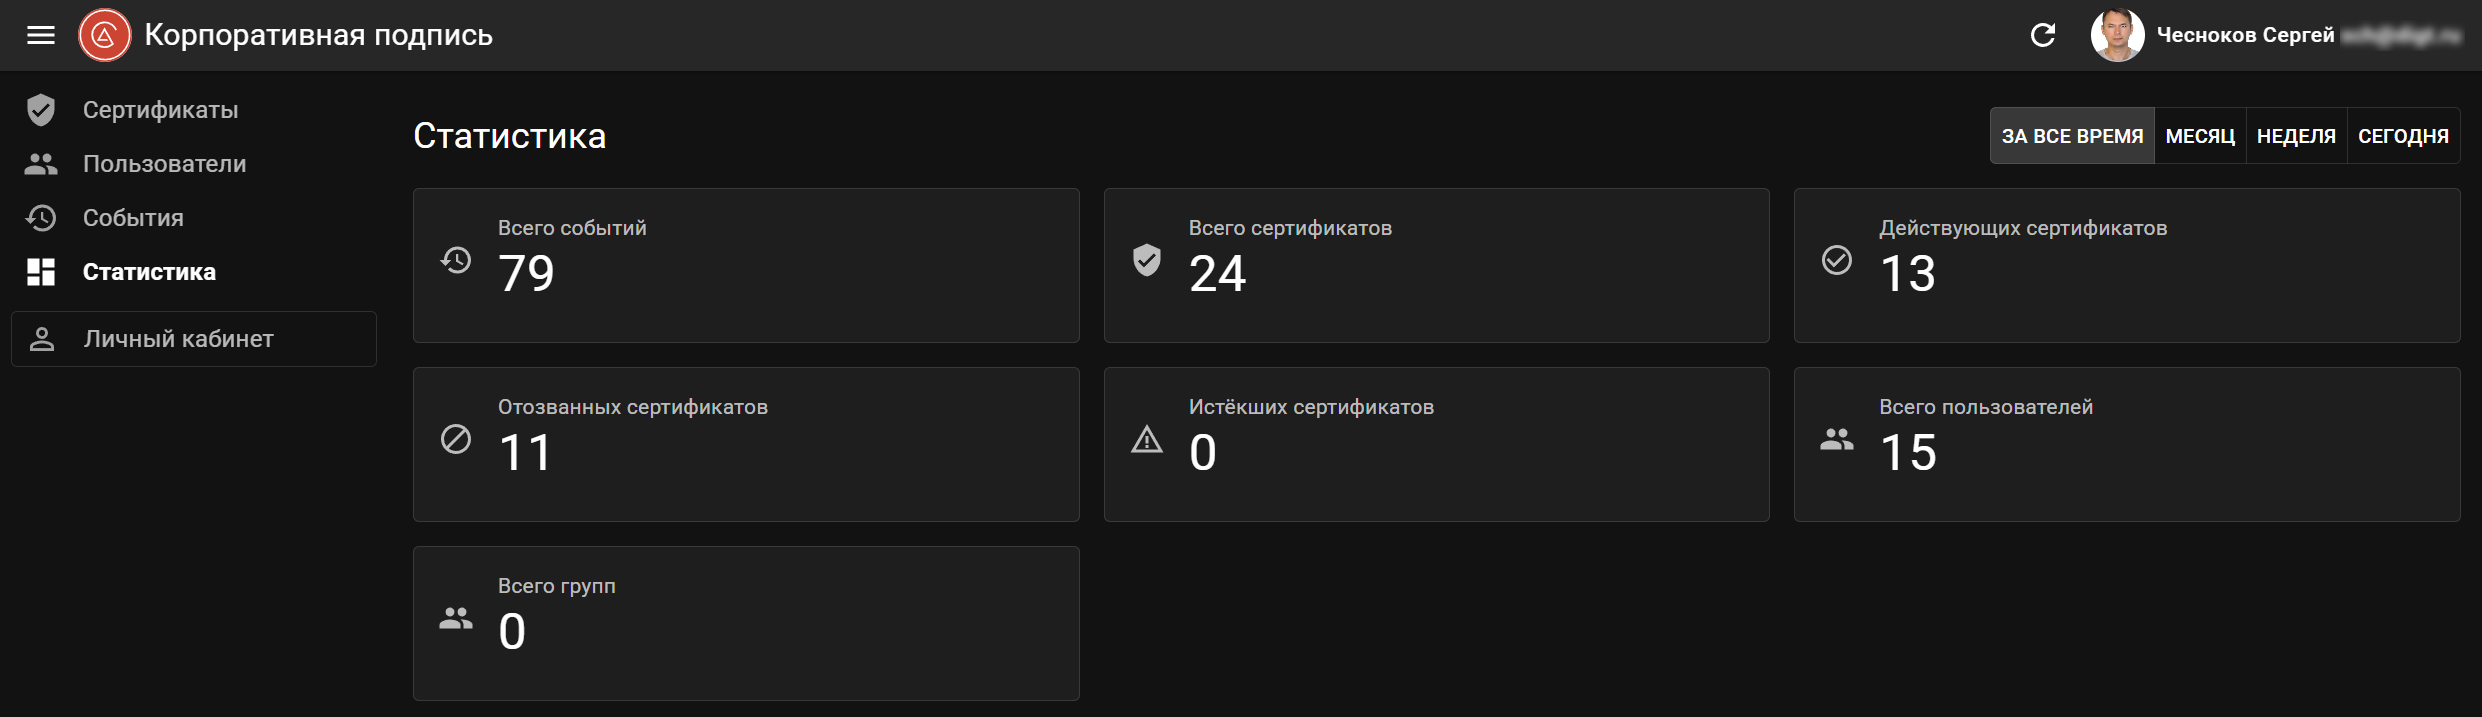Click the red Корпоративная подпись logo
Viewport: 2482px width, 717px height.
(x=105, y=35)
